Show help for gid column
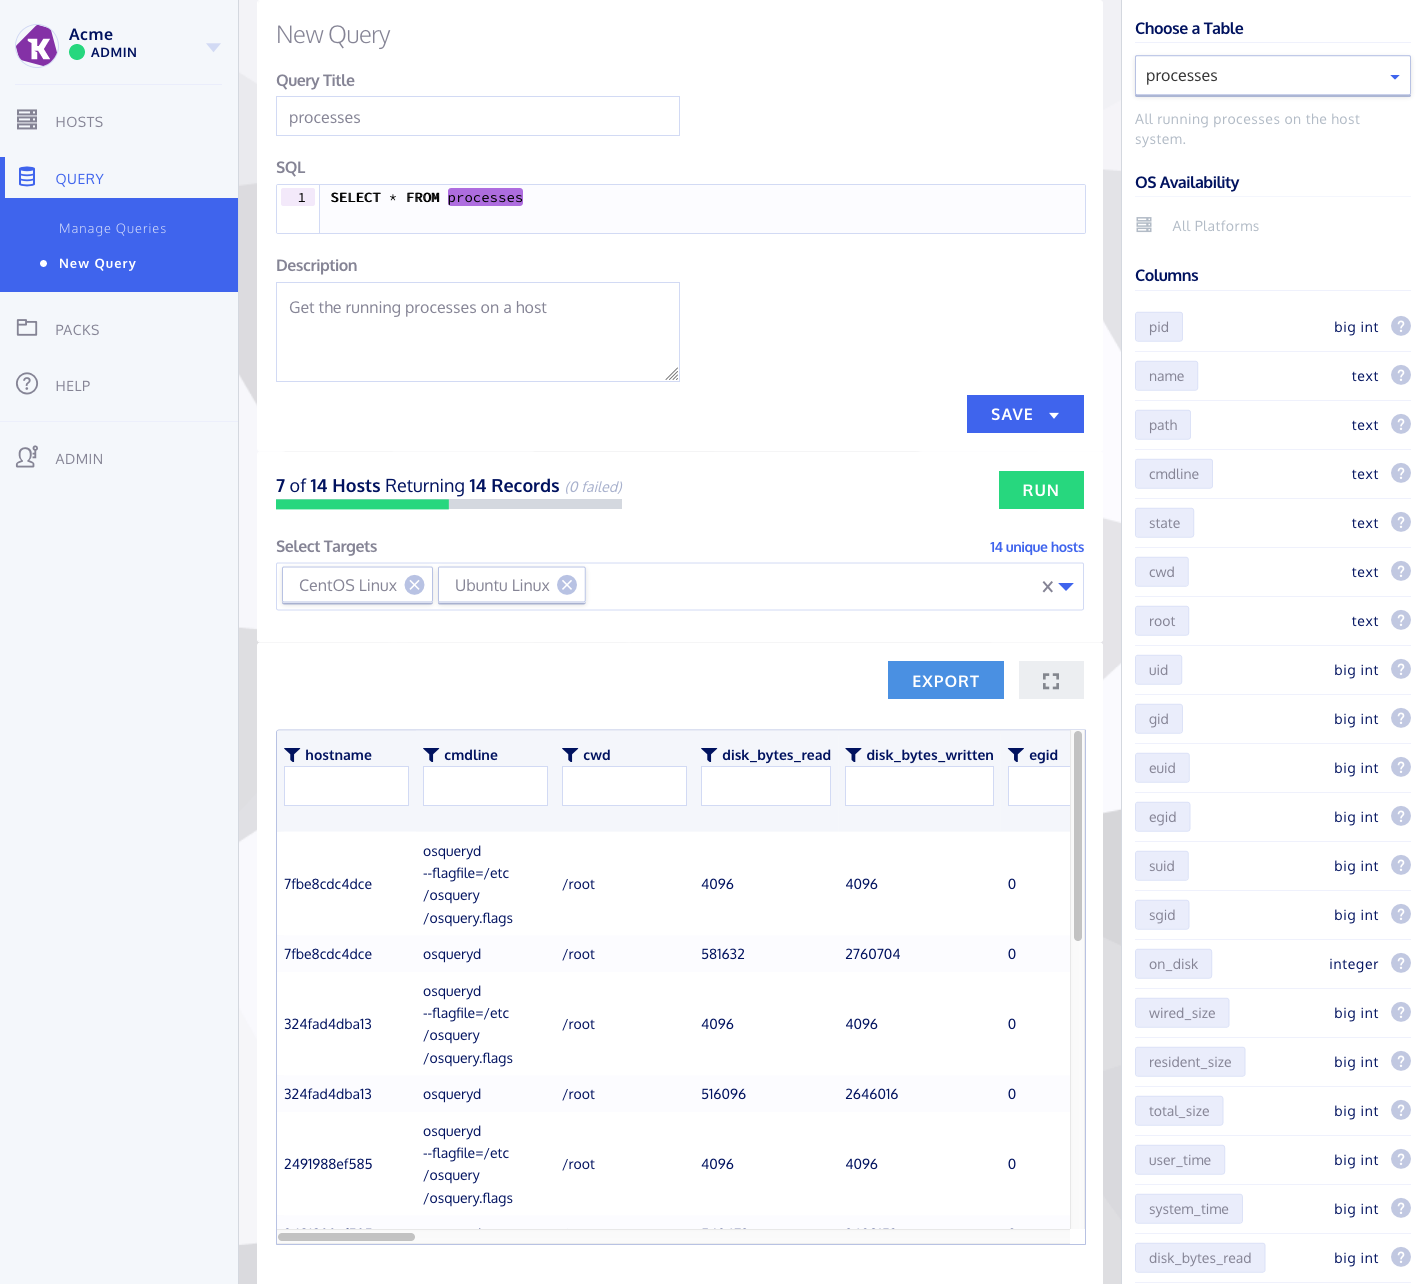1424x1284 pixels. pos(1401,718)
